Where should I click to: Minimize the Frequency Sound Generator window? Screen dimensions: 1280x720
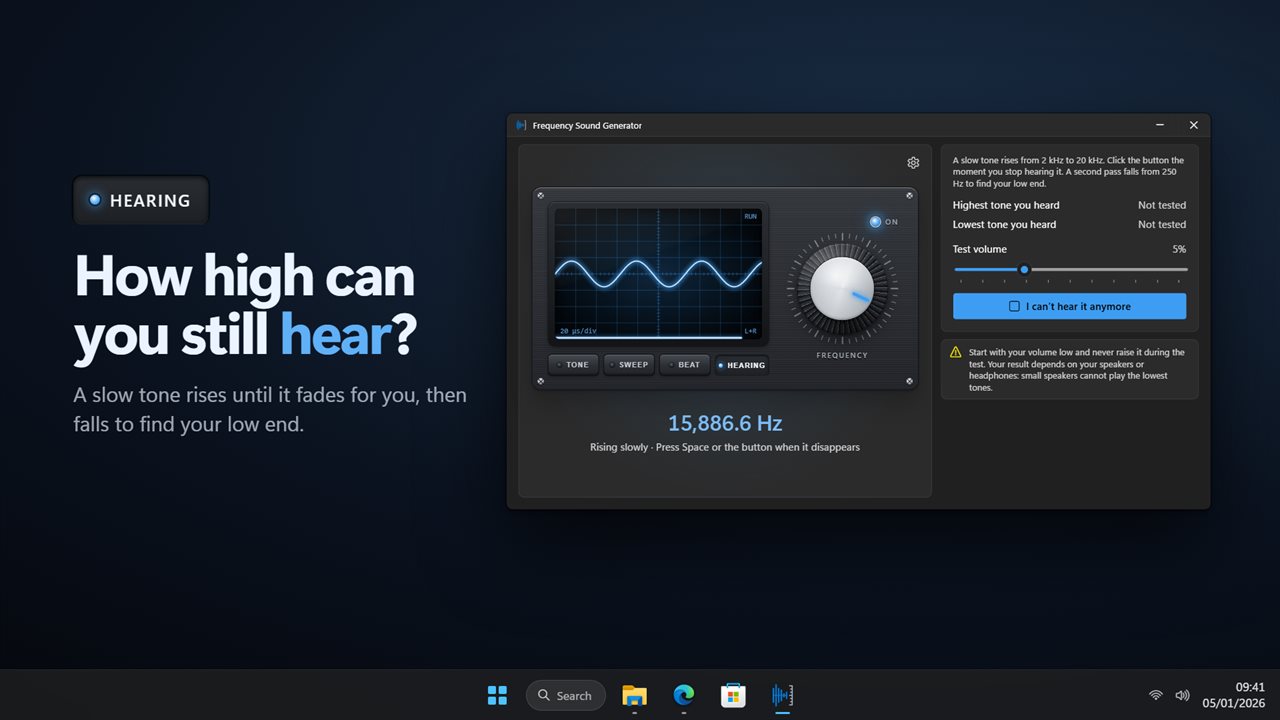coord(1160,125)
